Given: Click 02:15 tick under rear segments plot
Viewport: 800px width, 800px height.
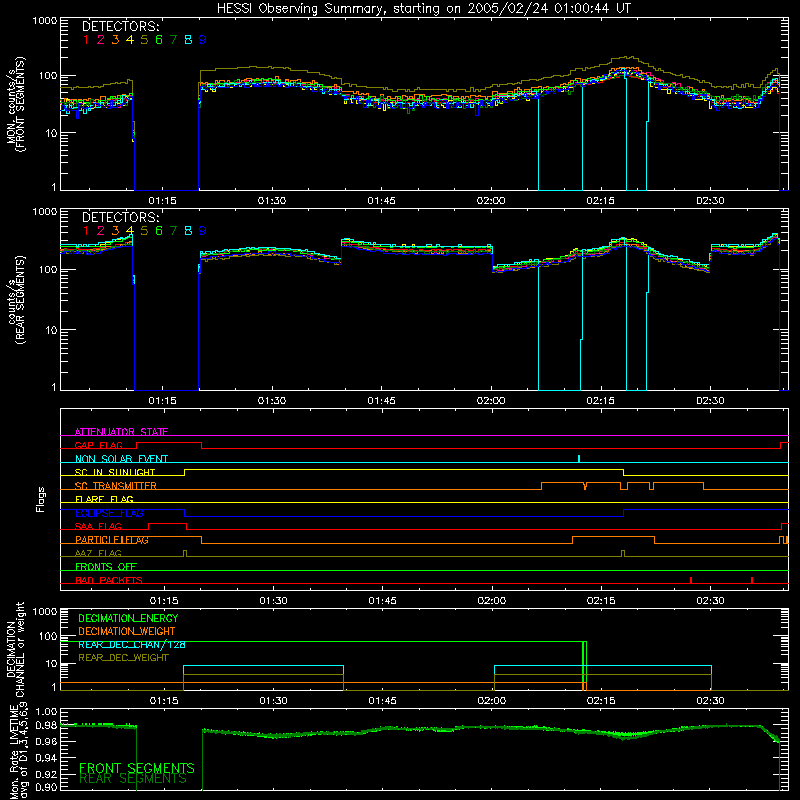Looking at the screenshot, I should pyautogui.click(x=601, y=401).
